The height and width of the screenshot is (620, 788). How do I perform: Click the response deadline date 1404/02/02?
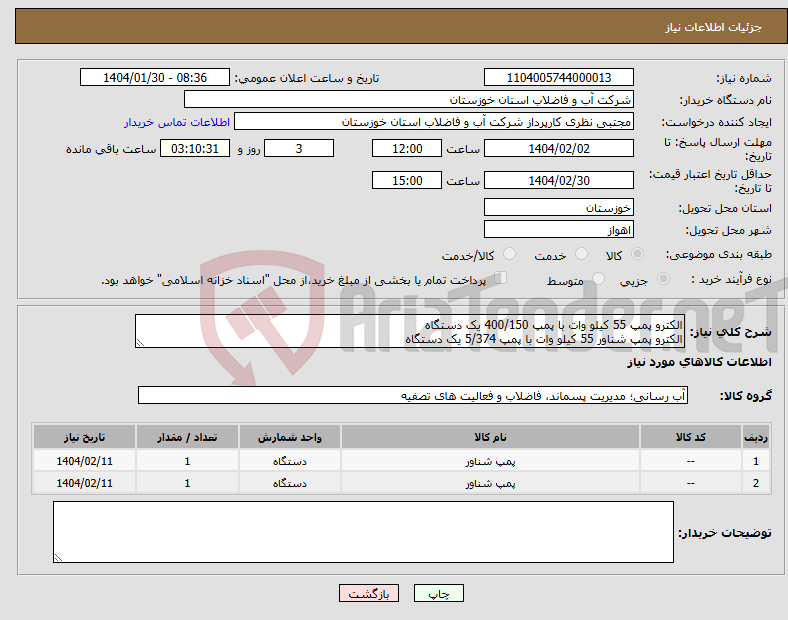(x=559, y=148)
